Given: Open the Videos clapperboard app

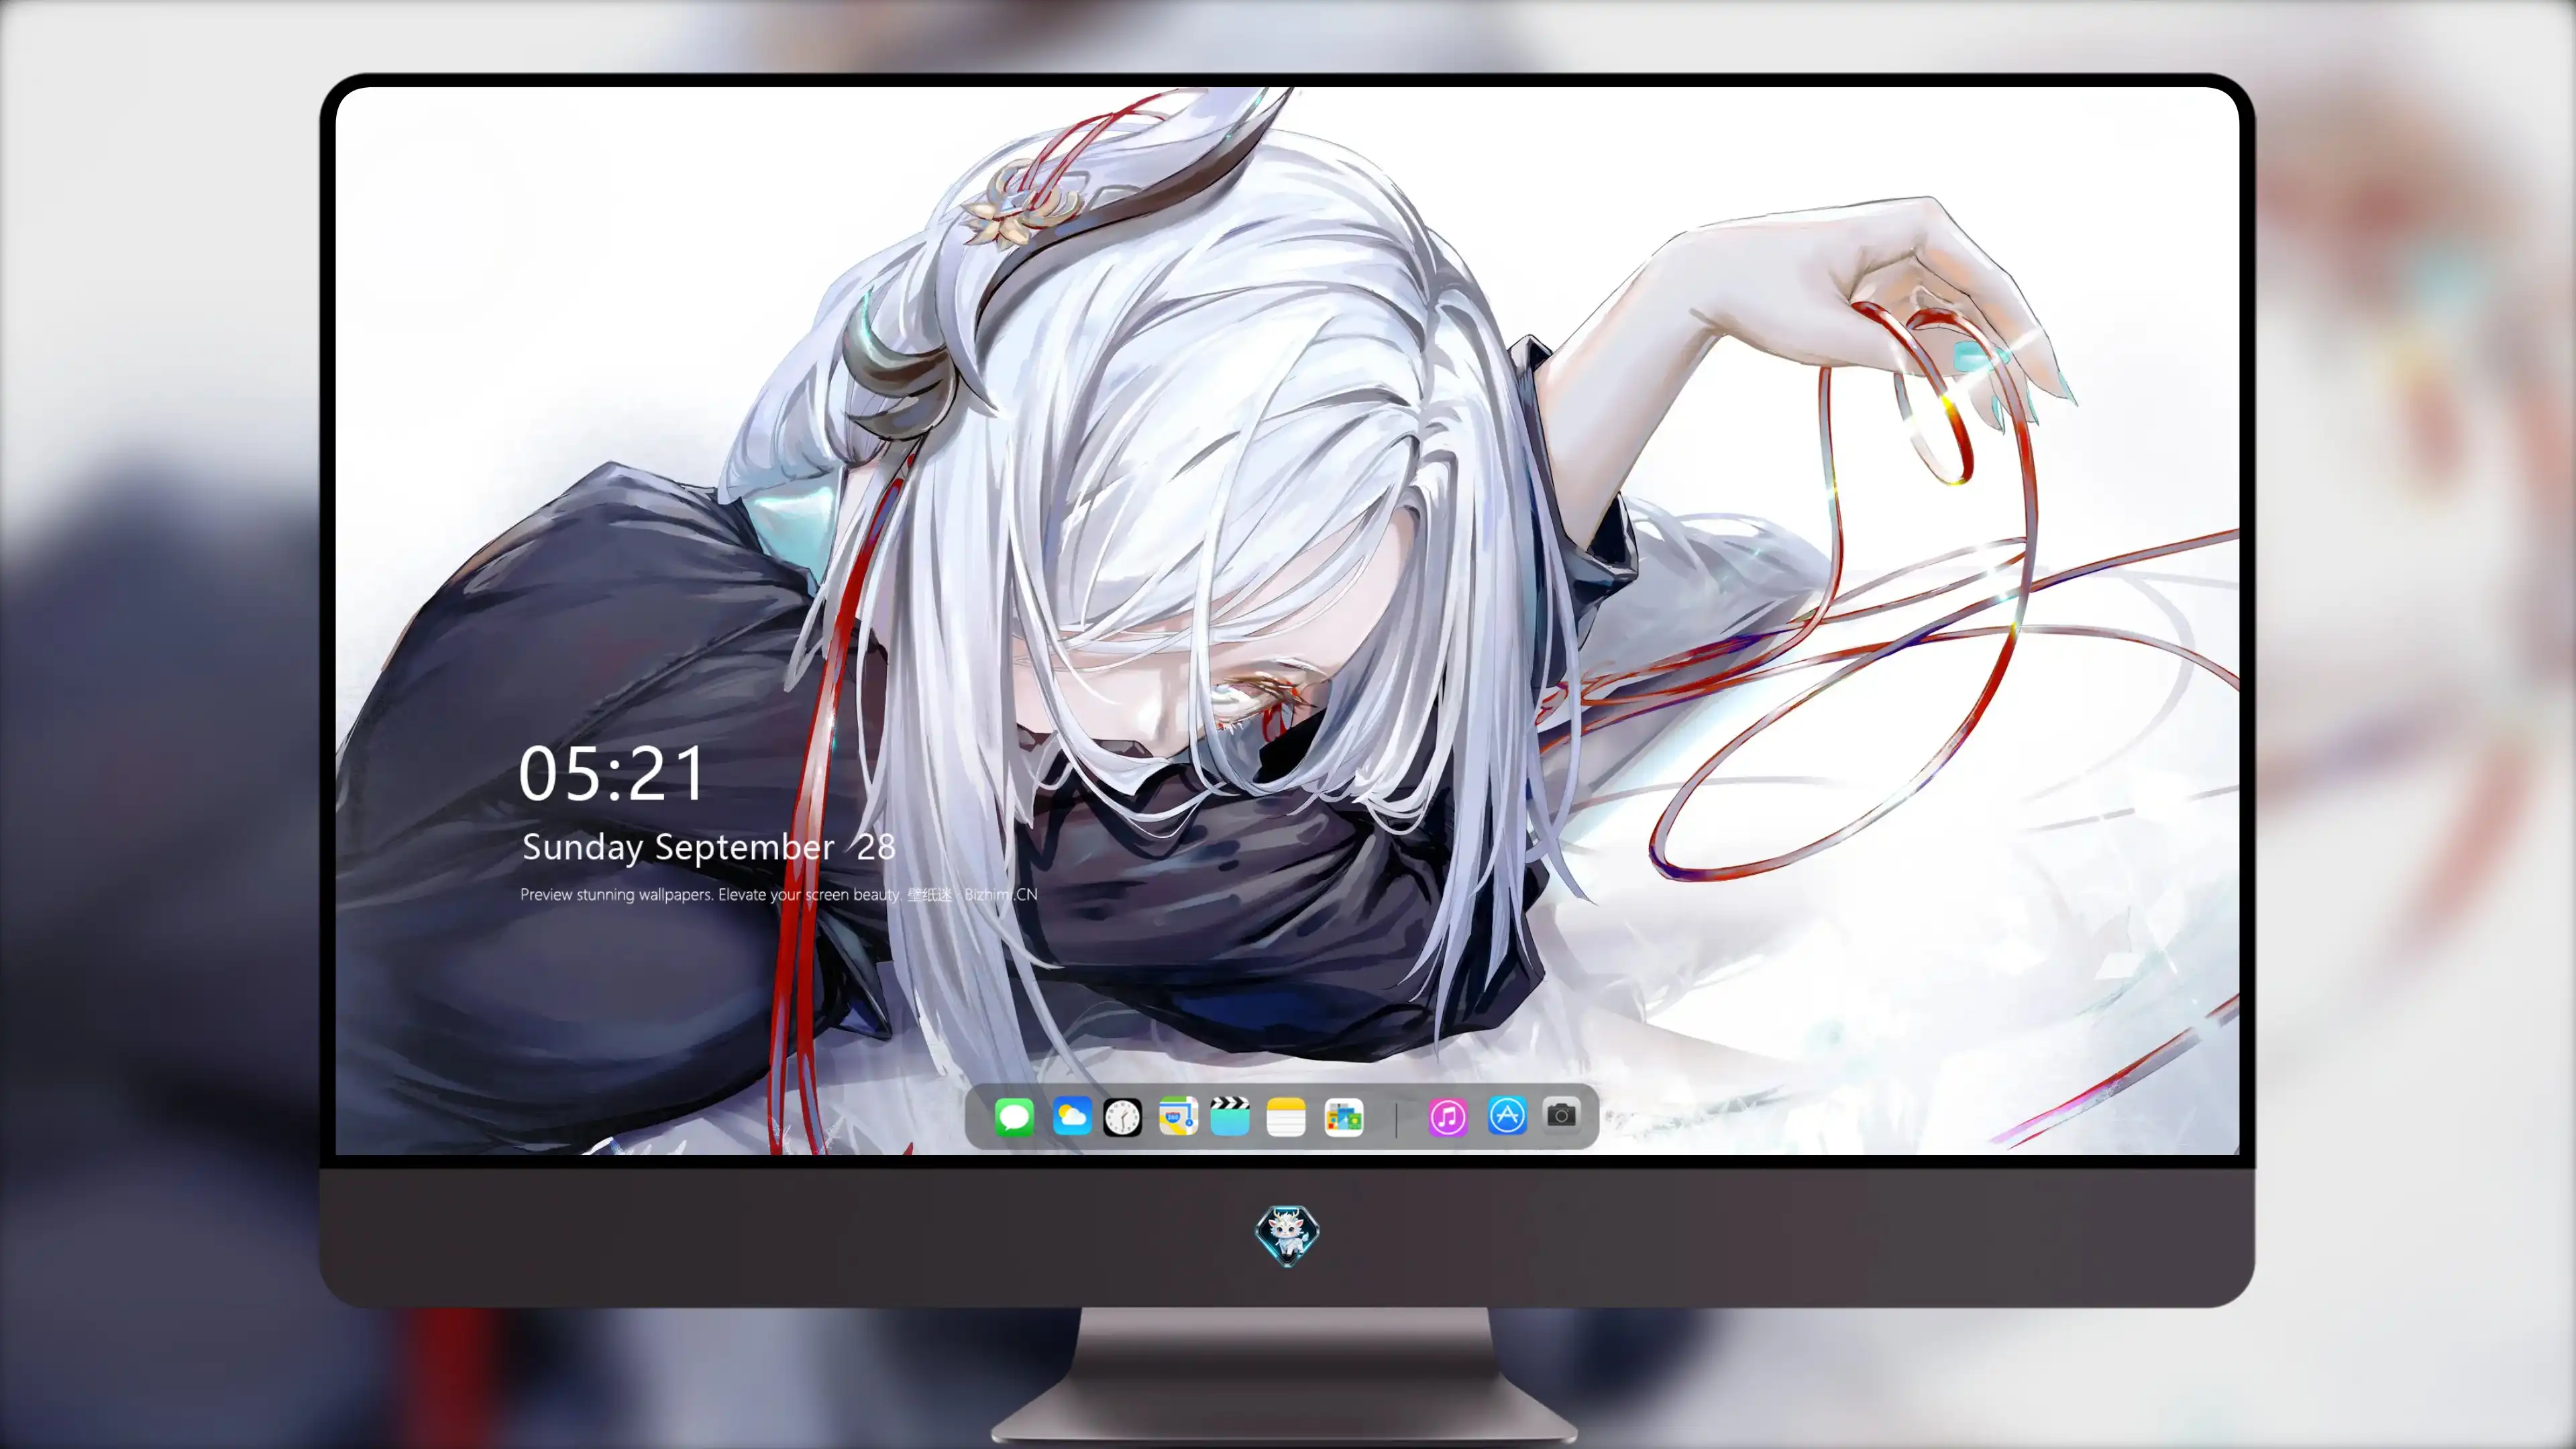Looking at the screenshot, I should click(x=1230, y=1117).
